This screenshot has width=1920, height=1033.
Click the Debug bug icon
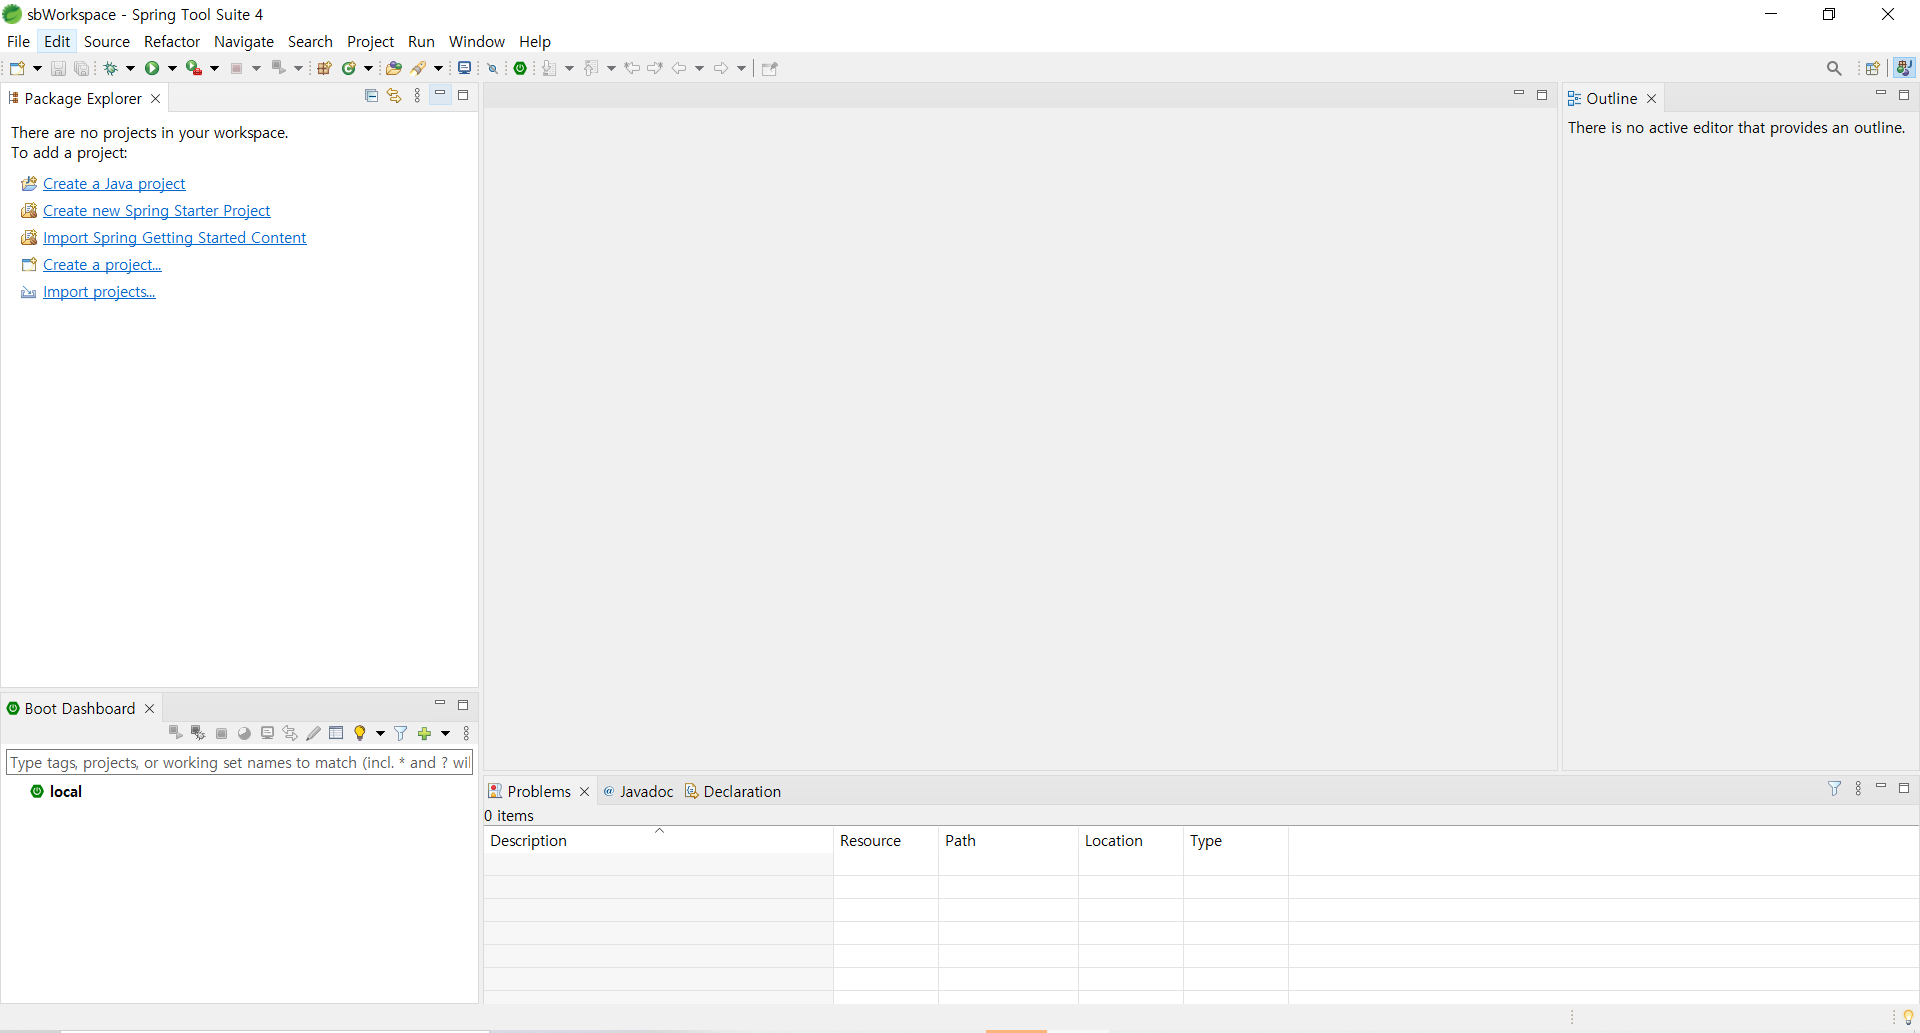click(111, 68)
